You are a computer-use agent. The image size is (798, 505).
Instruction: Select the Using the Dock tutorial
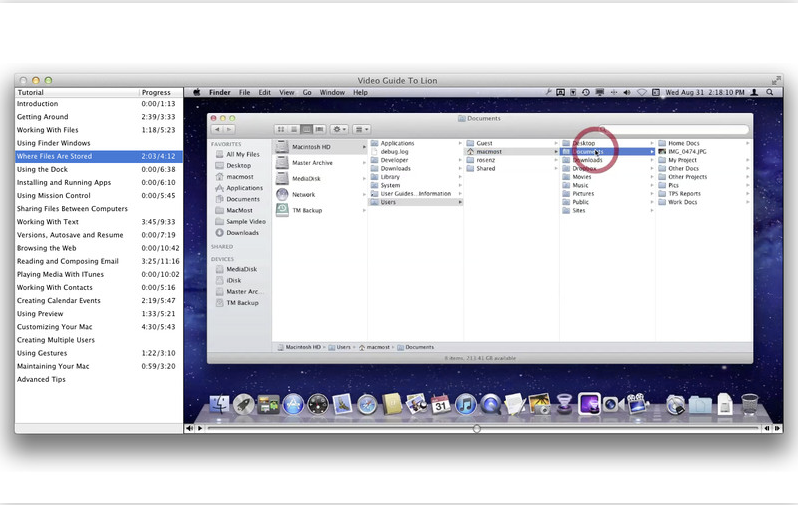tap(99, 170)
